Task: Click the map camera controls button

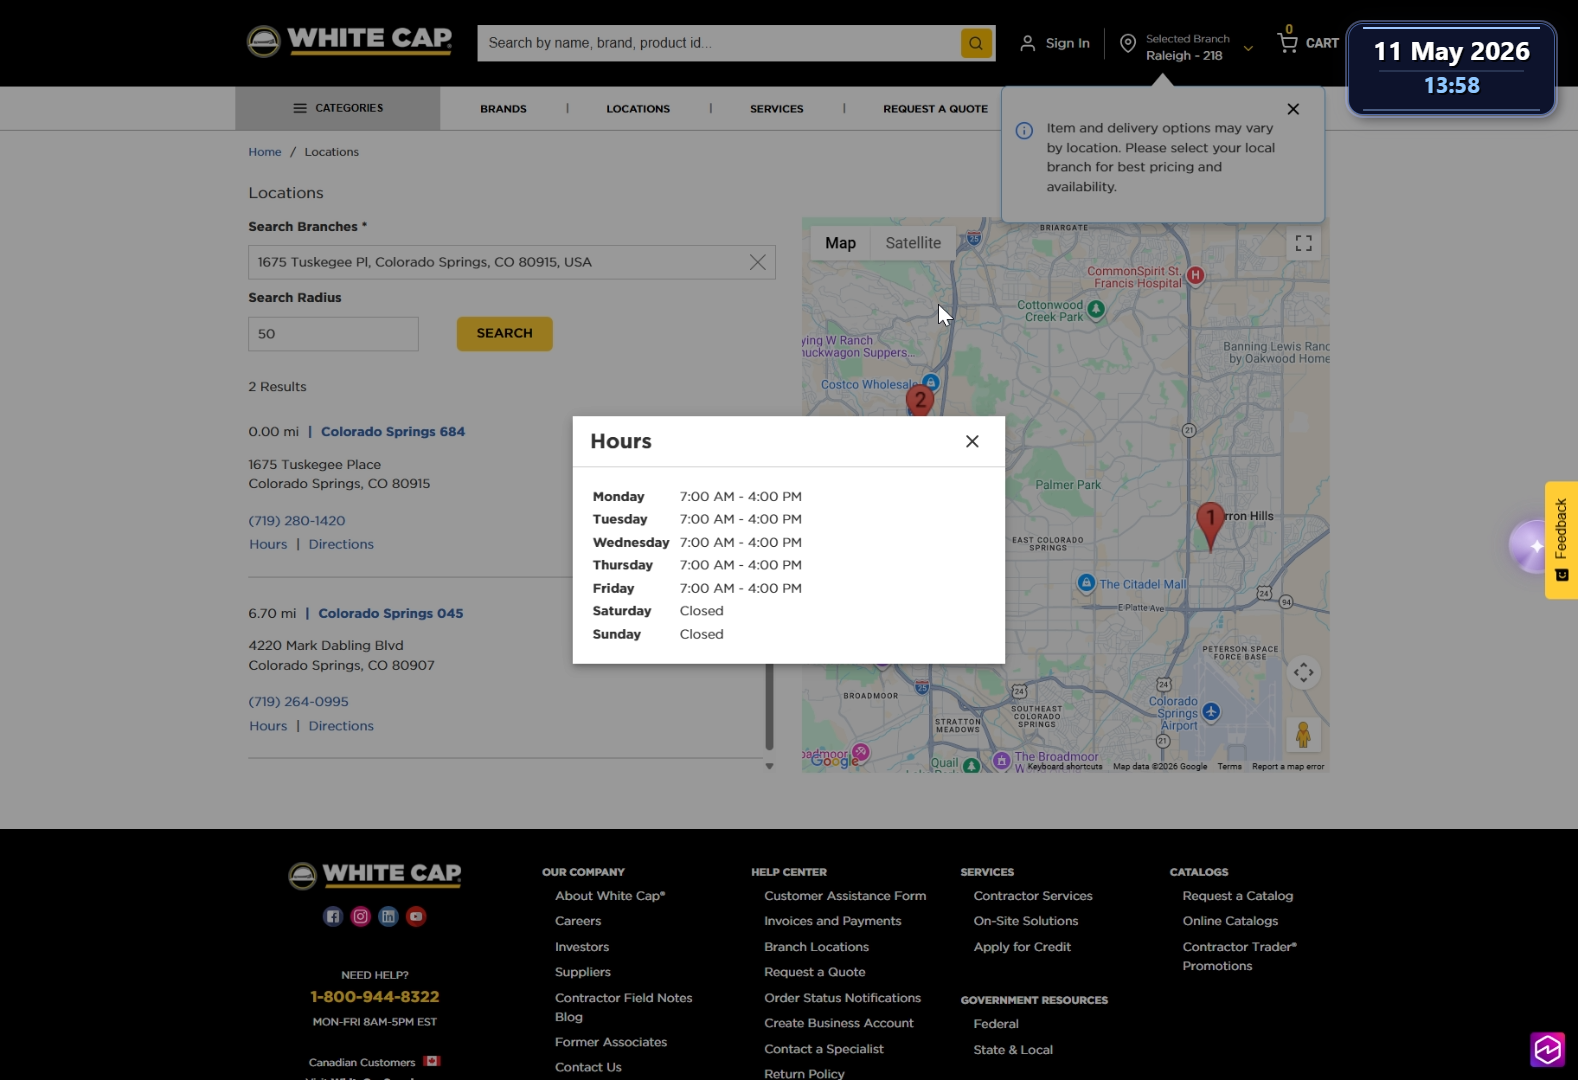Action: click(x=1304, y=673)
